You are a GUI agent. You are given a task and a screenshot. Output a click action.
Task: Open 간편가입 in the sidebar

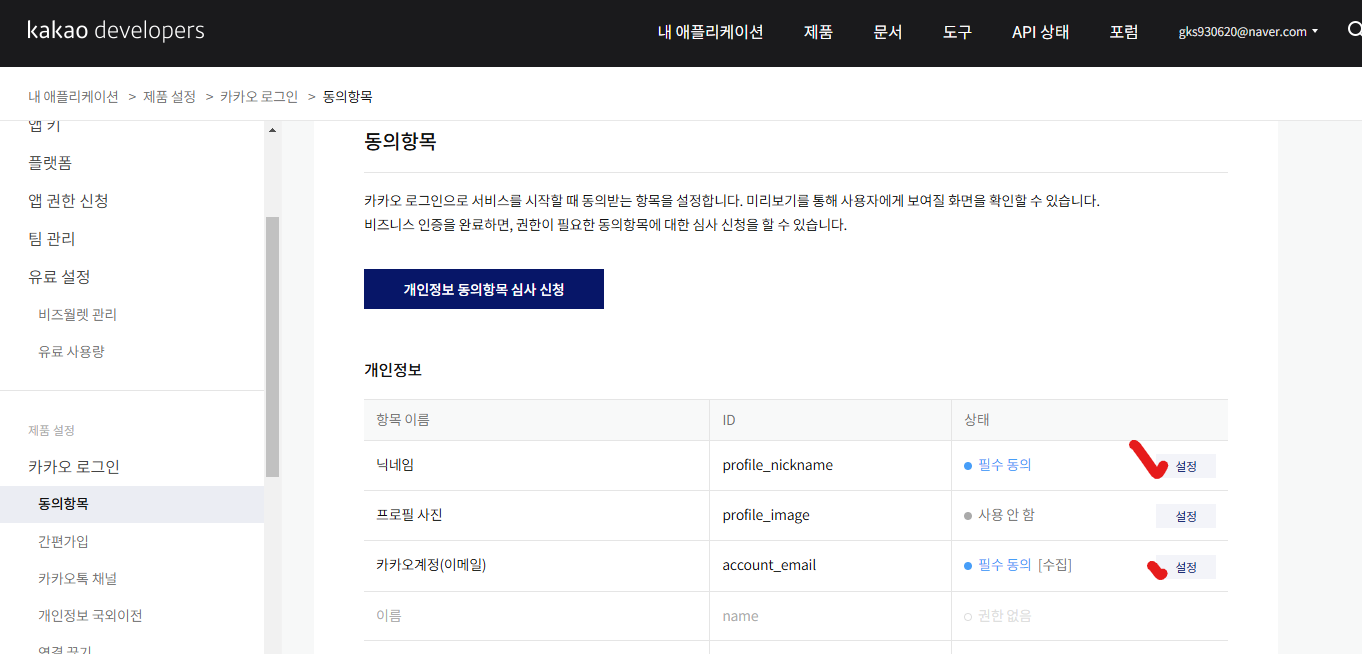coord(63,541)
